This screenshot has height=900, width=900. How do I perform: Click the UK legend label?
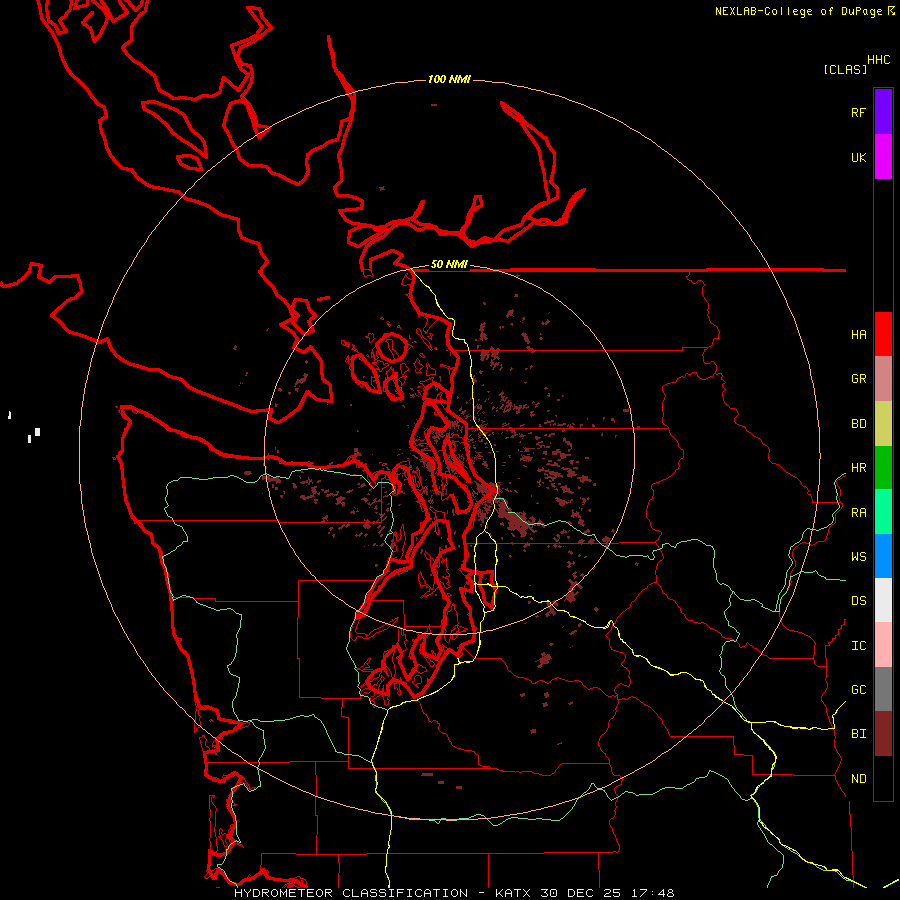point(858,157)
